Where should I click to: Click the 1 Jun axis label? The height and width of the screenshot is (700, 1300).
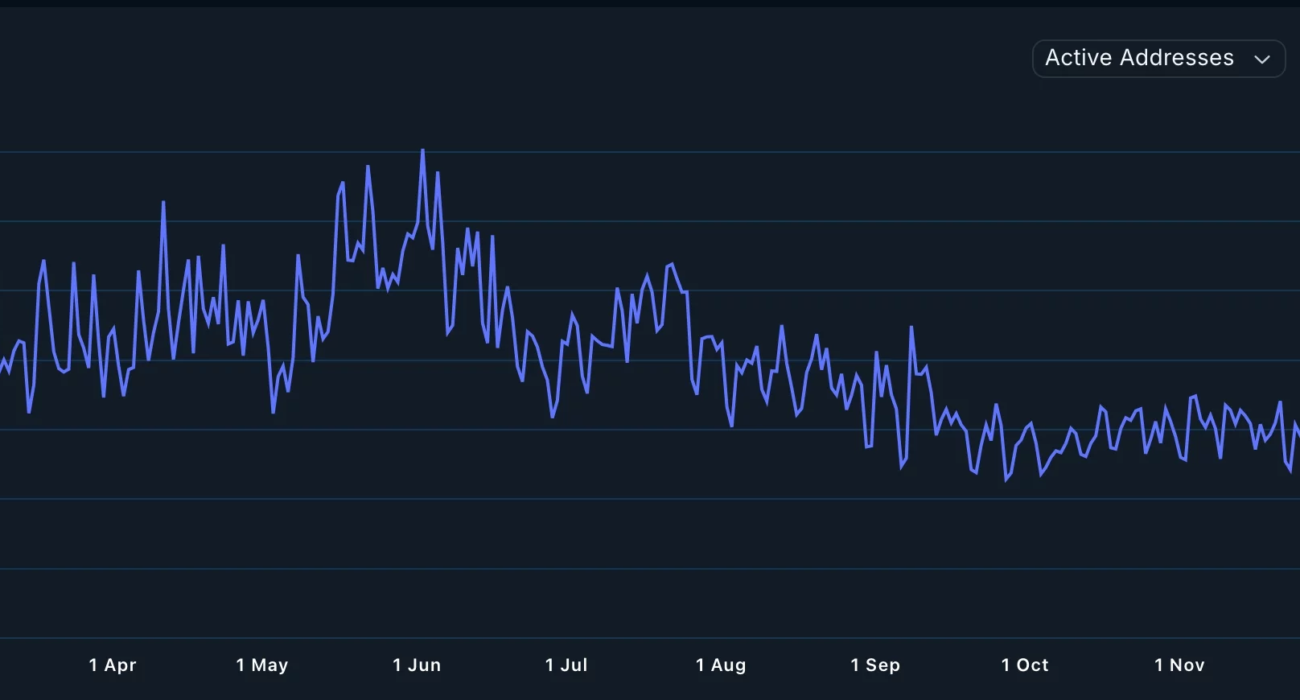click(x=416, y=665)
